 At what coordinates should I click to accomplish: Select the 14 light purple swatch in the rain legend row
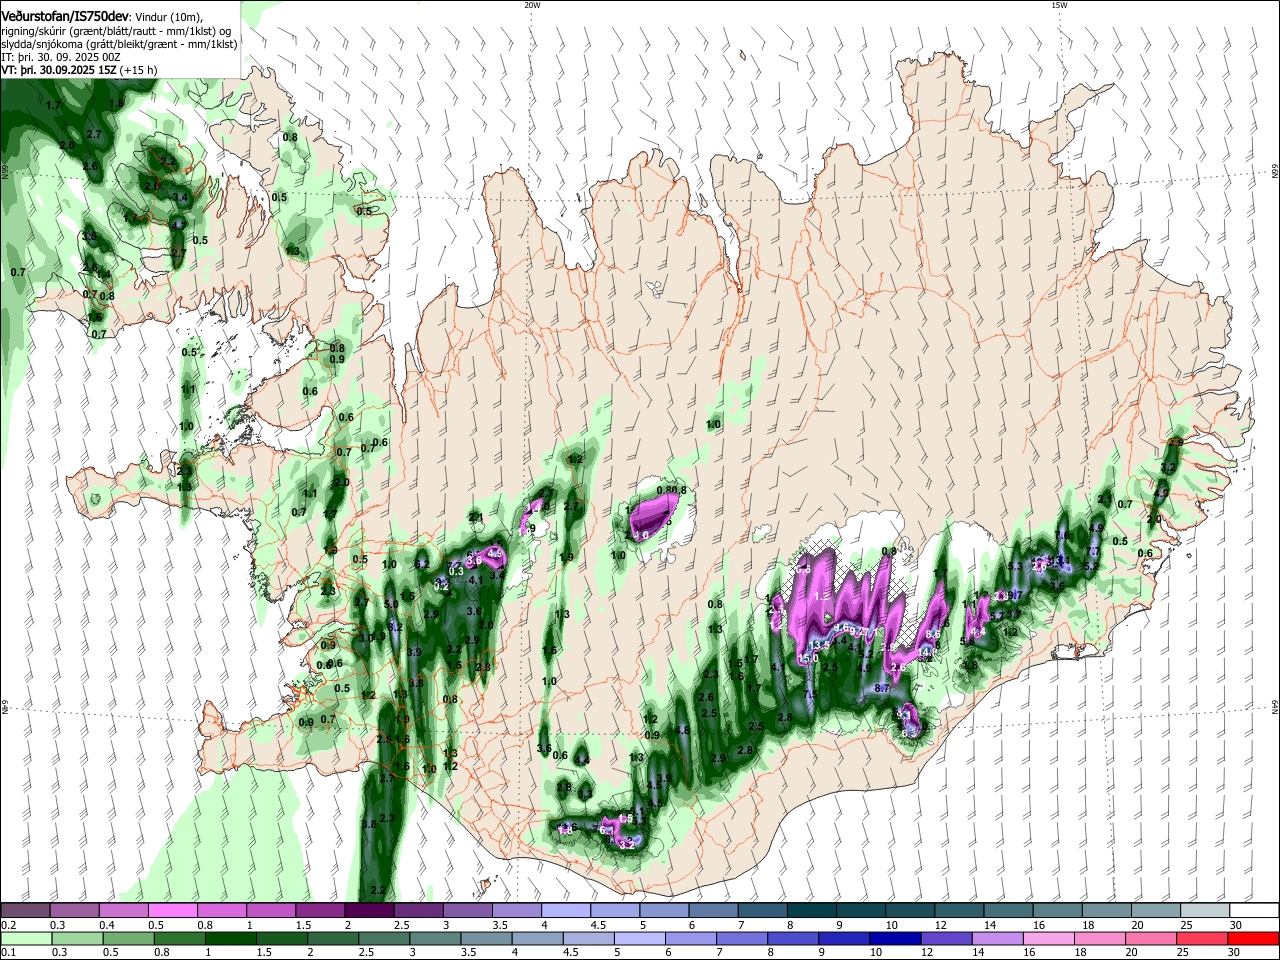point(996,938)
